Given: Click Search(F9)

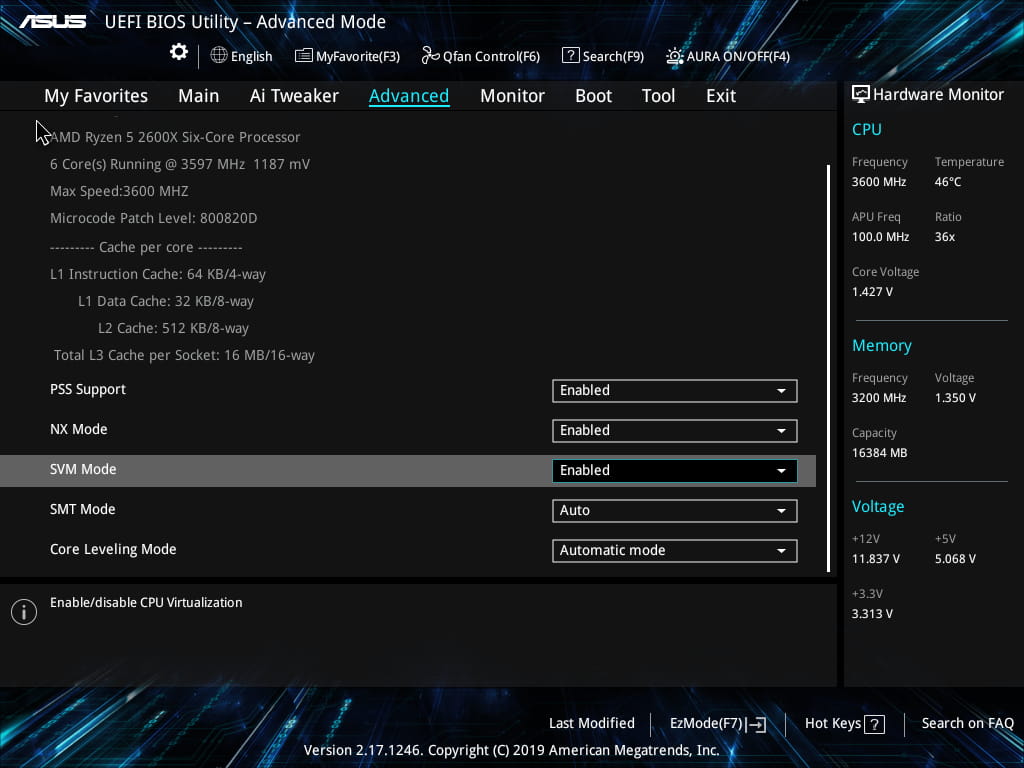Looking at the screenshot, I should [603, 56].
